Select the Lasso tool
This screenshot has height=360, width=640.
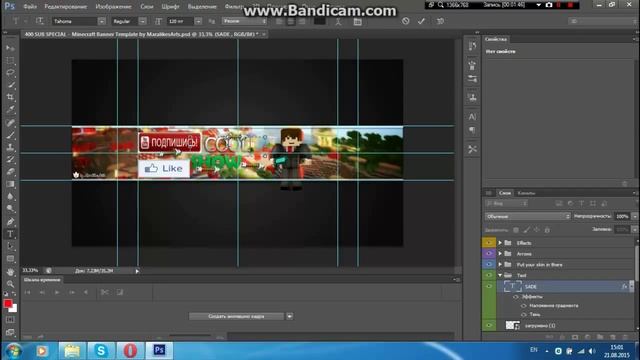10,73
